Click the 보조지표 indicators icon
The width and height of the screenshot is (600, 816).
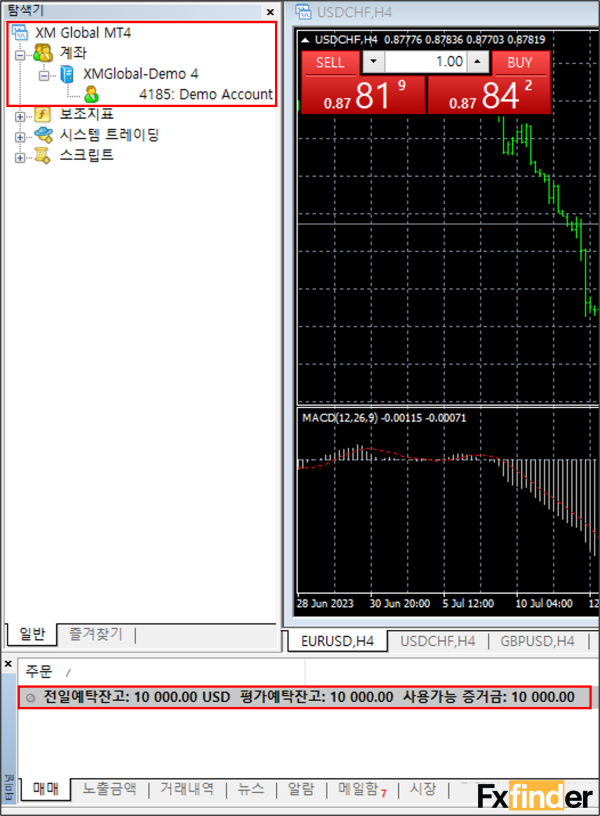(43, 114)
